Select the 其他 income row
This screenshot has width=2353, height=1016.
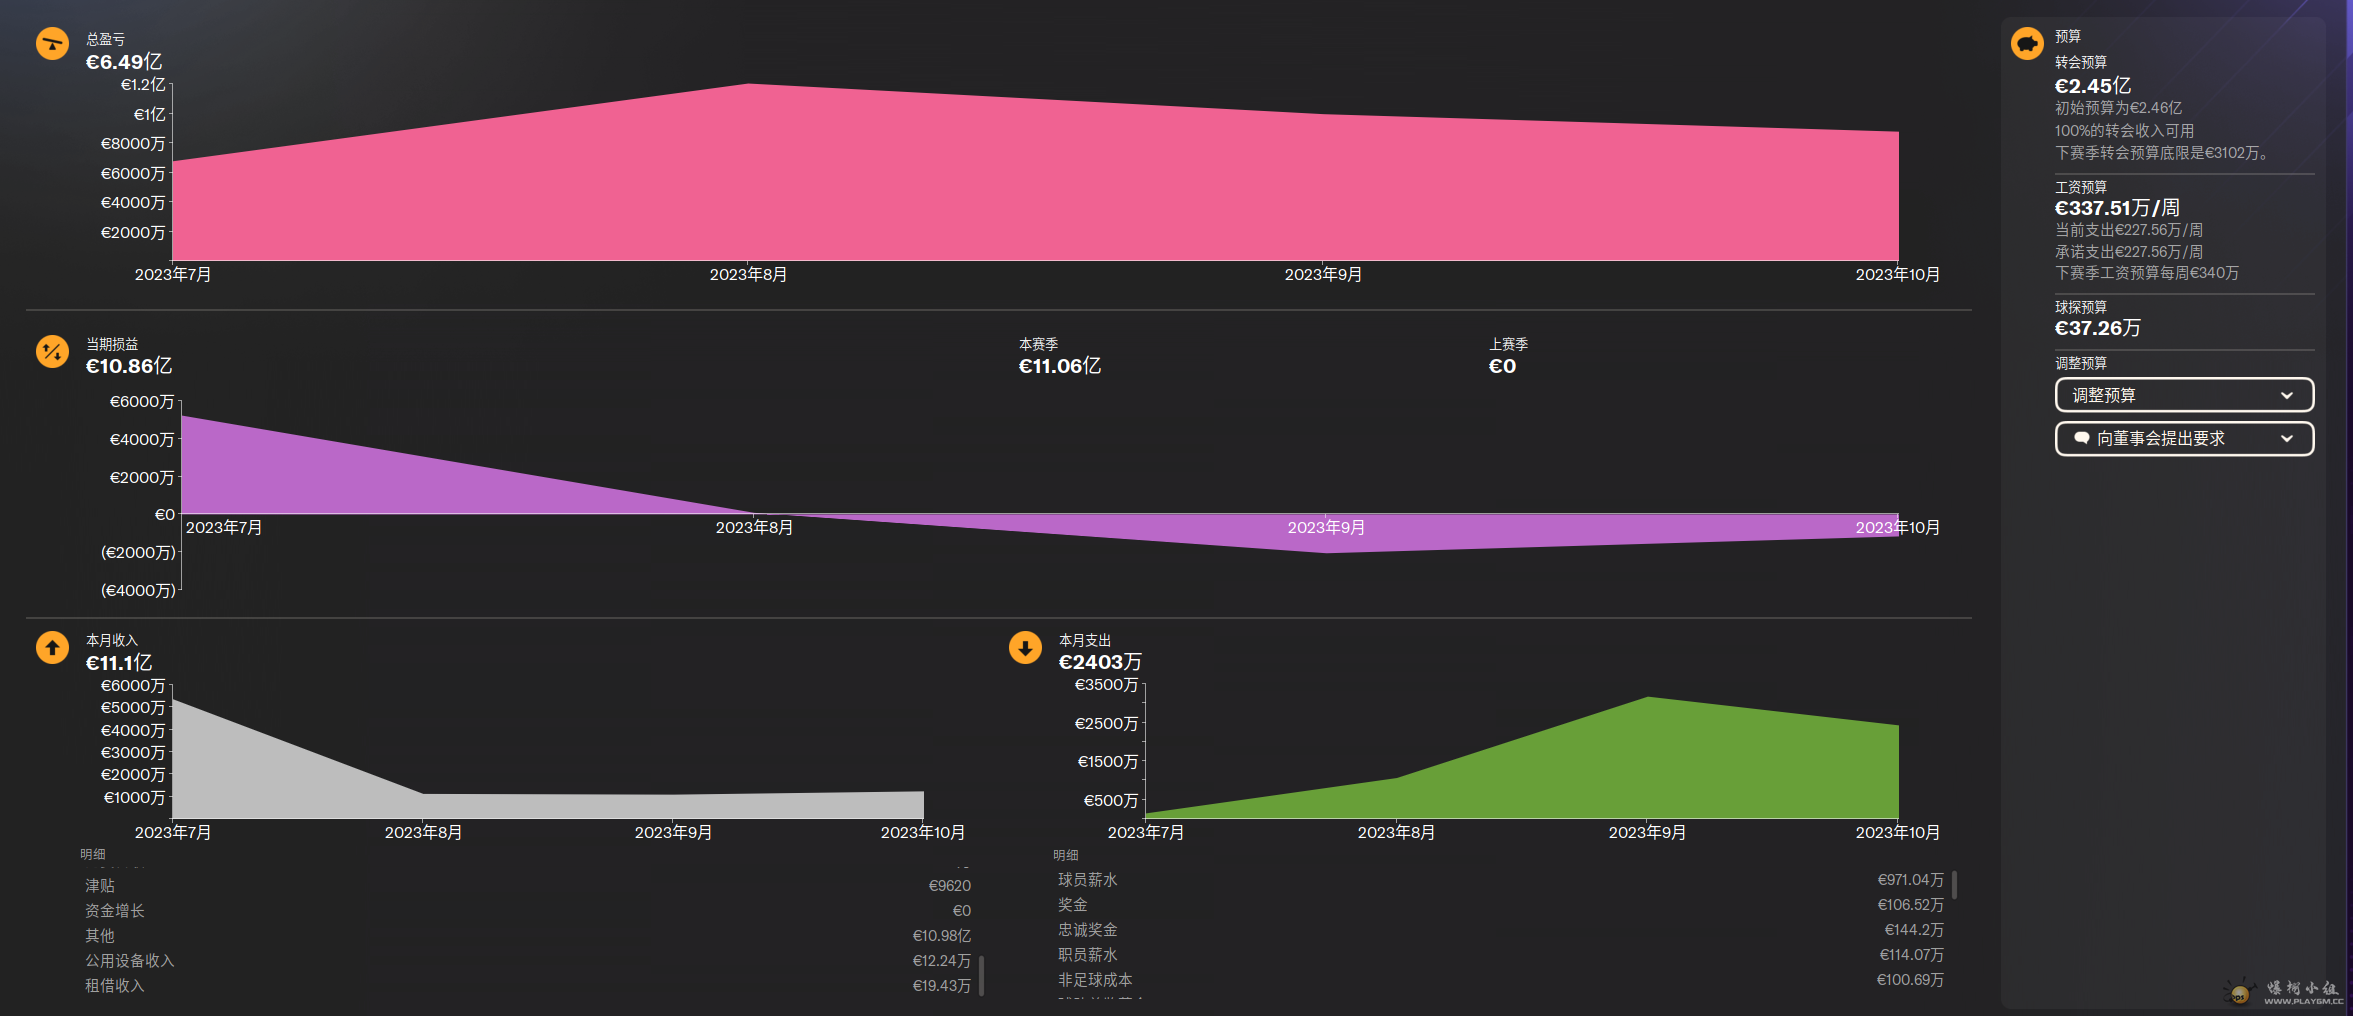[x=528, y=936]
